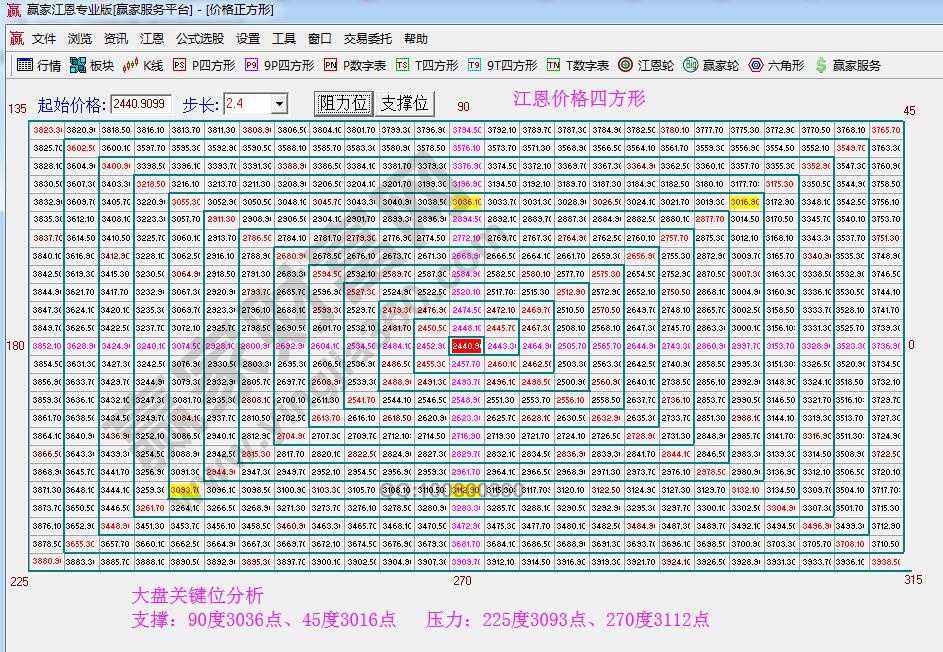The height and width of the screenshot is (652, 943).
Task: Activate 阻力位 resistance mode
Action: coord(342,103)
